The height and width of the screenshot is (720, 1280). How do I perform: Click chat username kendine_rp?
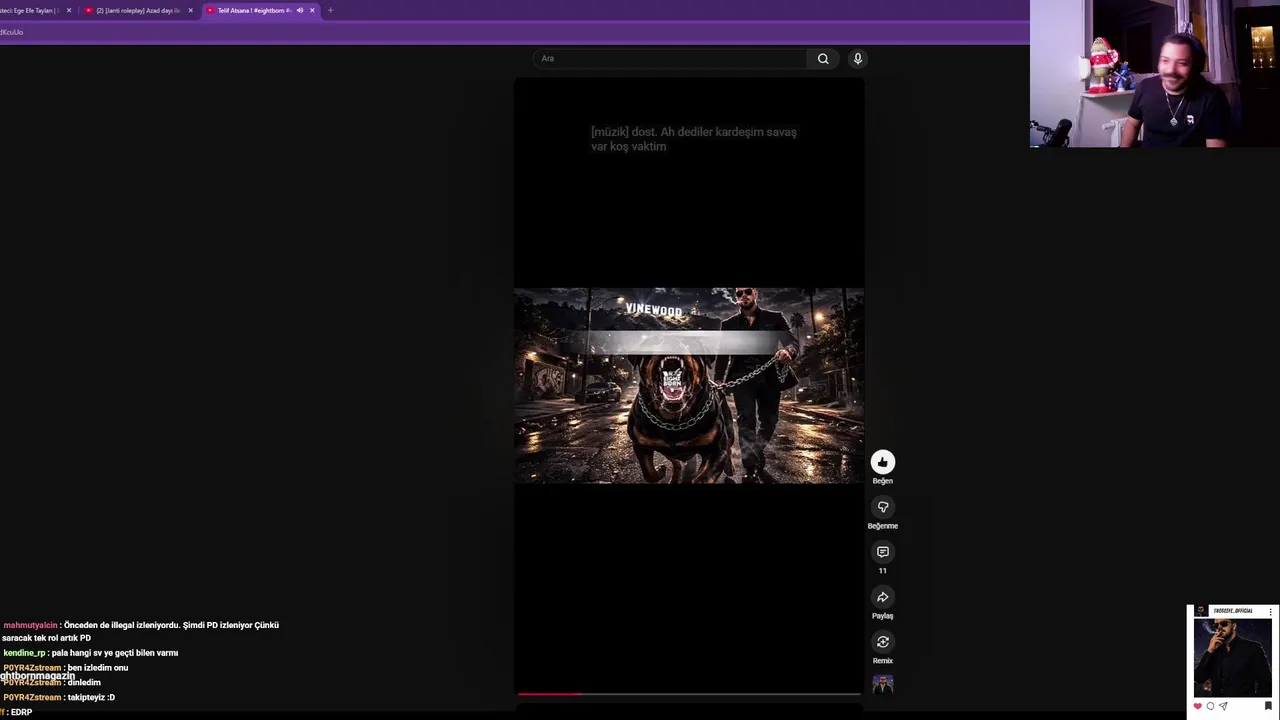(24, 653)
